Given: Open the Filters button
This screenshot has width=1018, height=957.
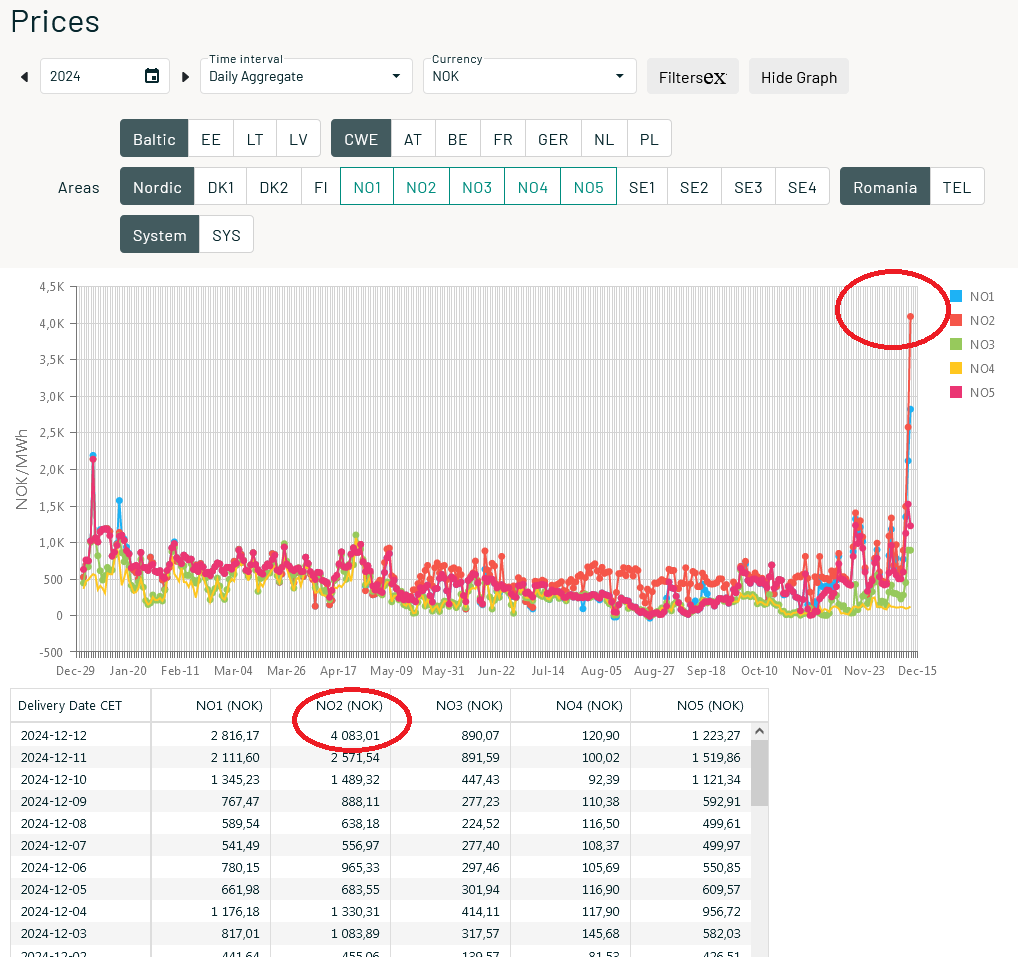Looking at the screenshot, I should click(x=693, y=77).
